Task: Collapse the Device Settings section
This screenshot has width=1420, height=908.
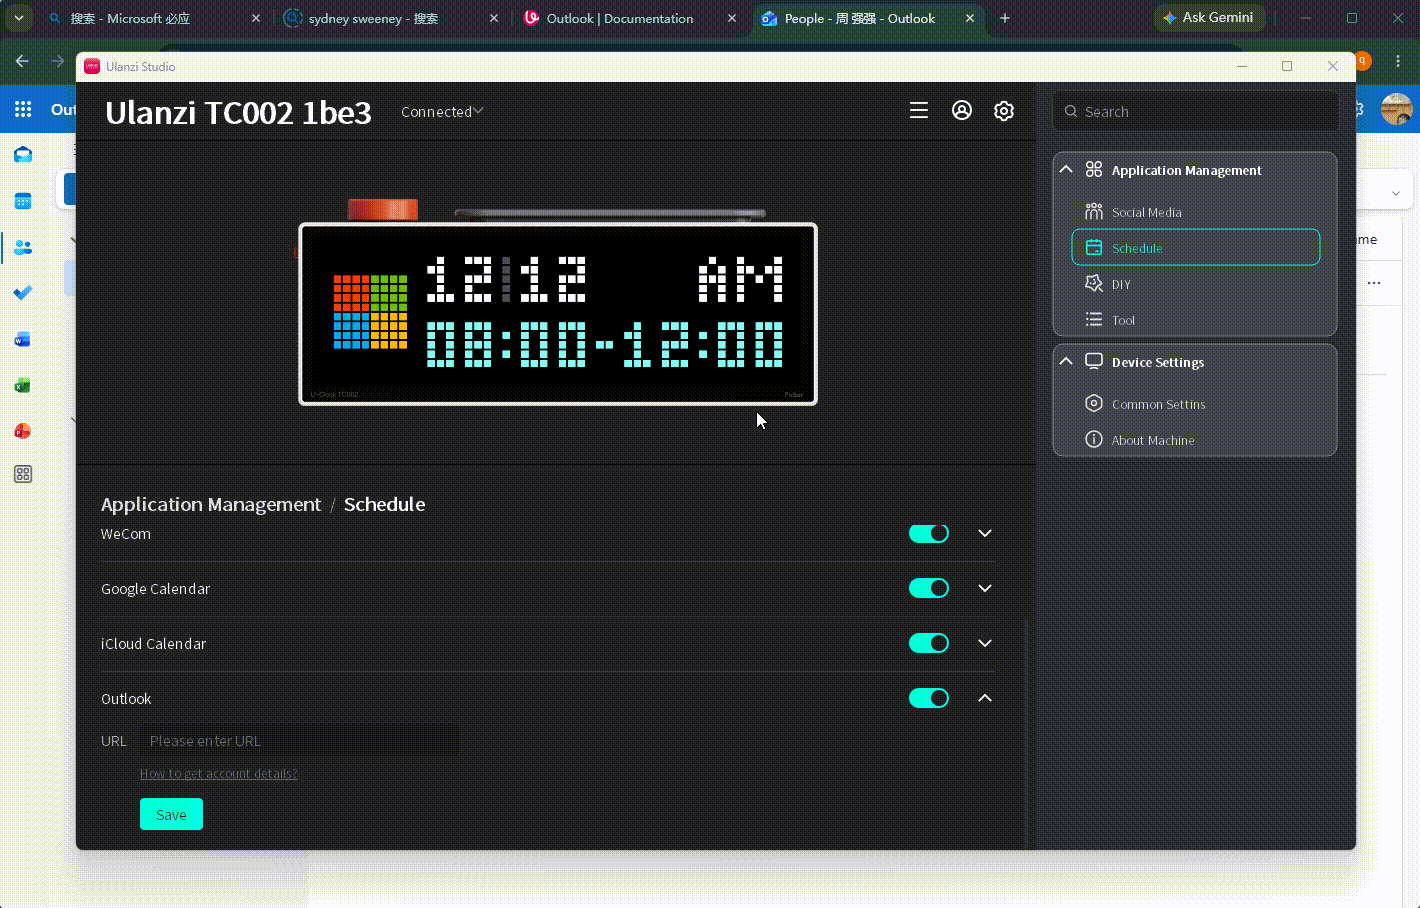Action: (1066, 361)
